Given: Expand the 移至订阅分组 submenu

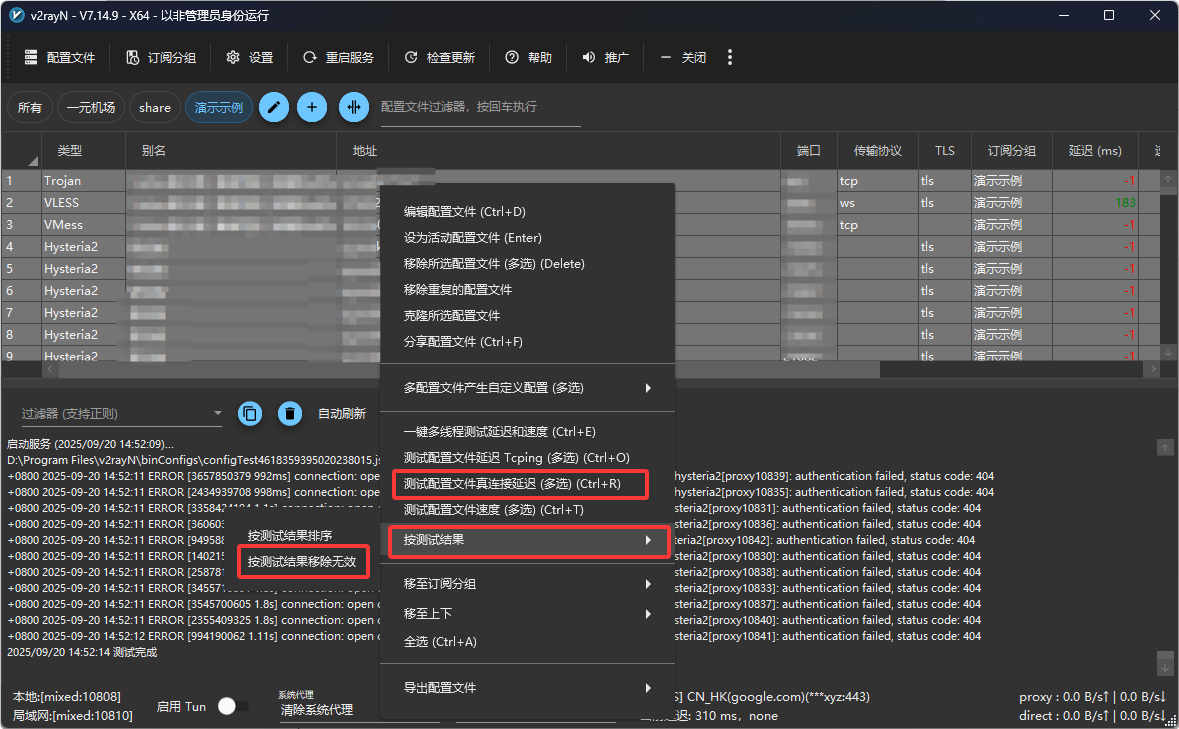Looking at the screenshot, I should 527,583.
